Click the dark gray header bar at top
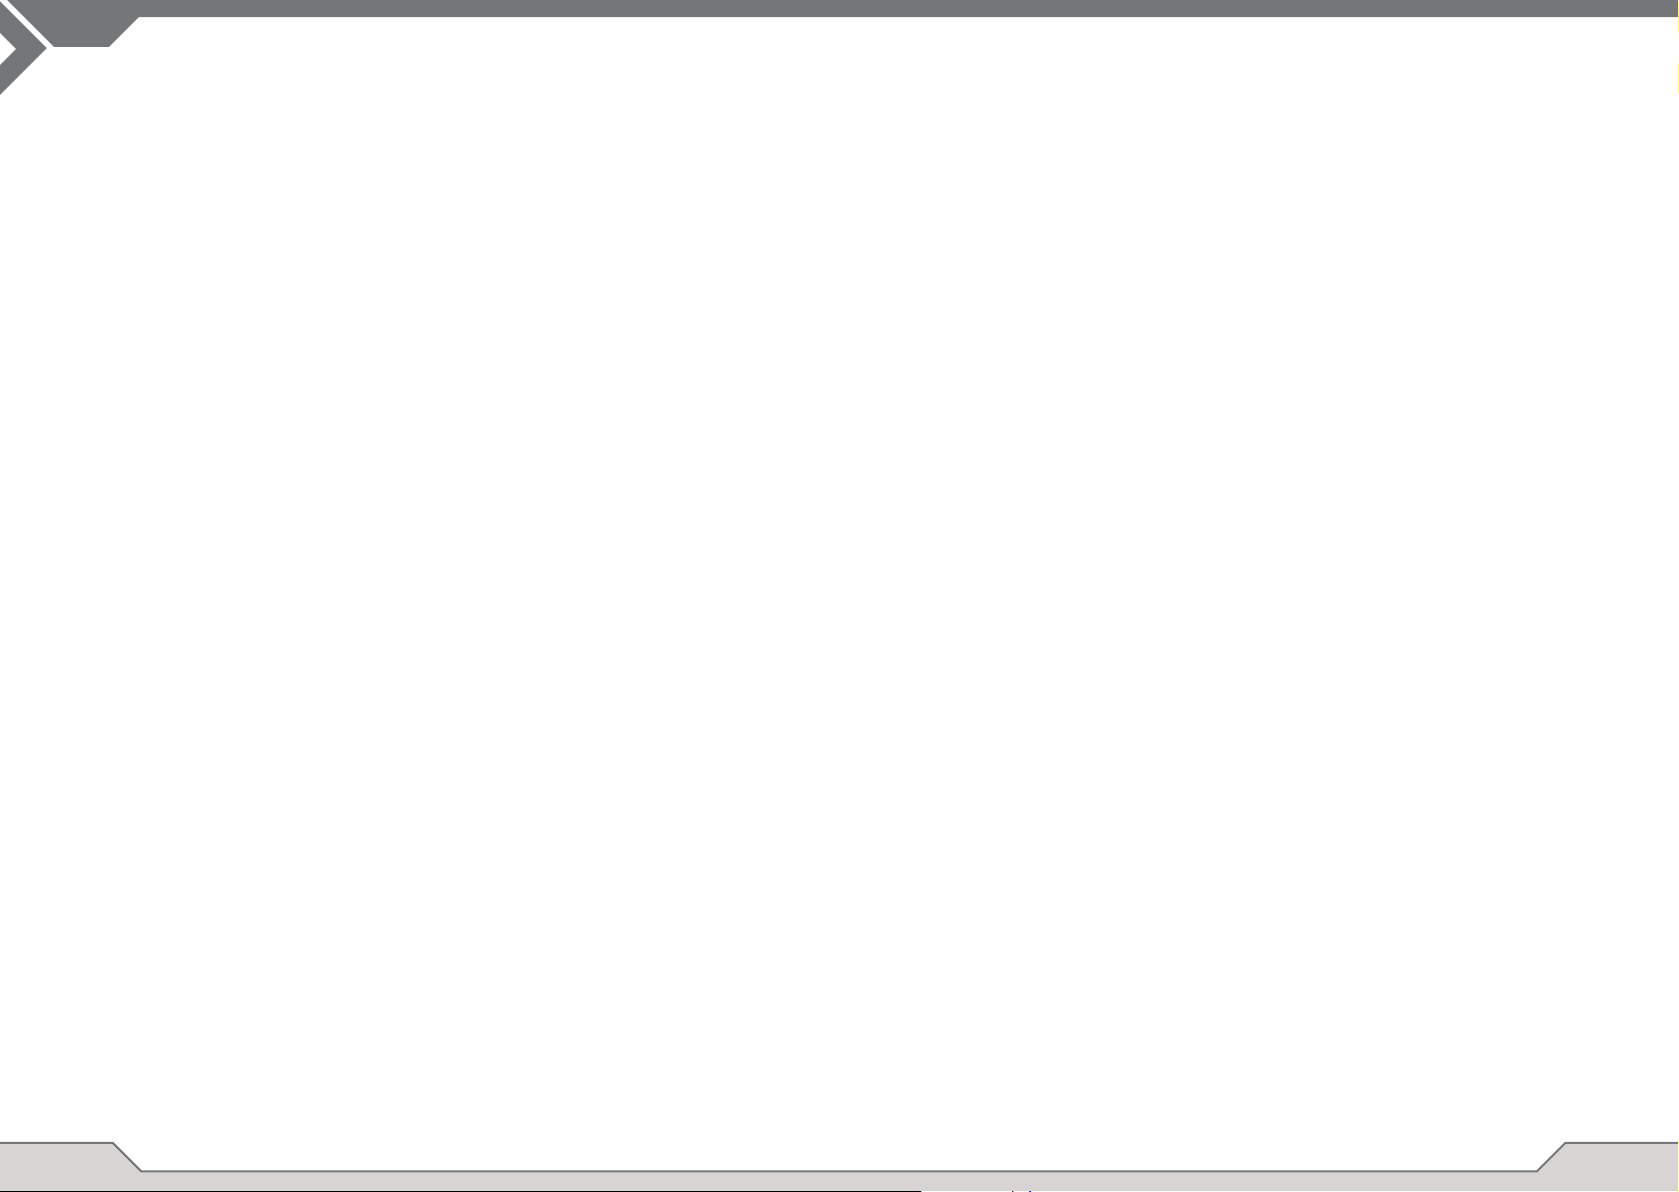 tap(839, 8)
